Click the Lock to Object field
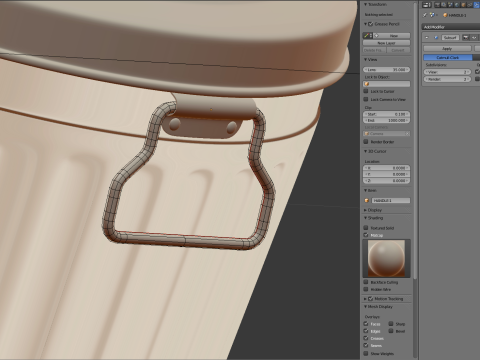The width and height of the screenshot is (480, 360). (387, 84)
